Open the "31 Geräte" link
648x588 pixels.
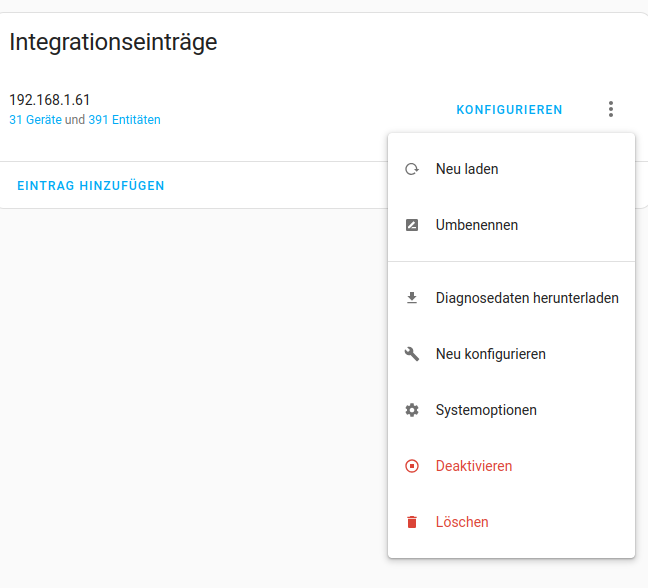36,120
